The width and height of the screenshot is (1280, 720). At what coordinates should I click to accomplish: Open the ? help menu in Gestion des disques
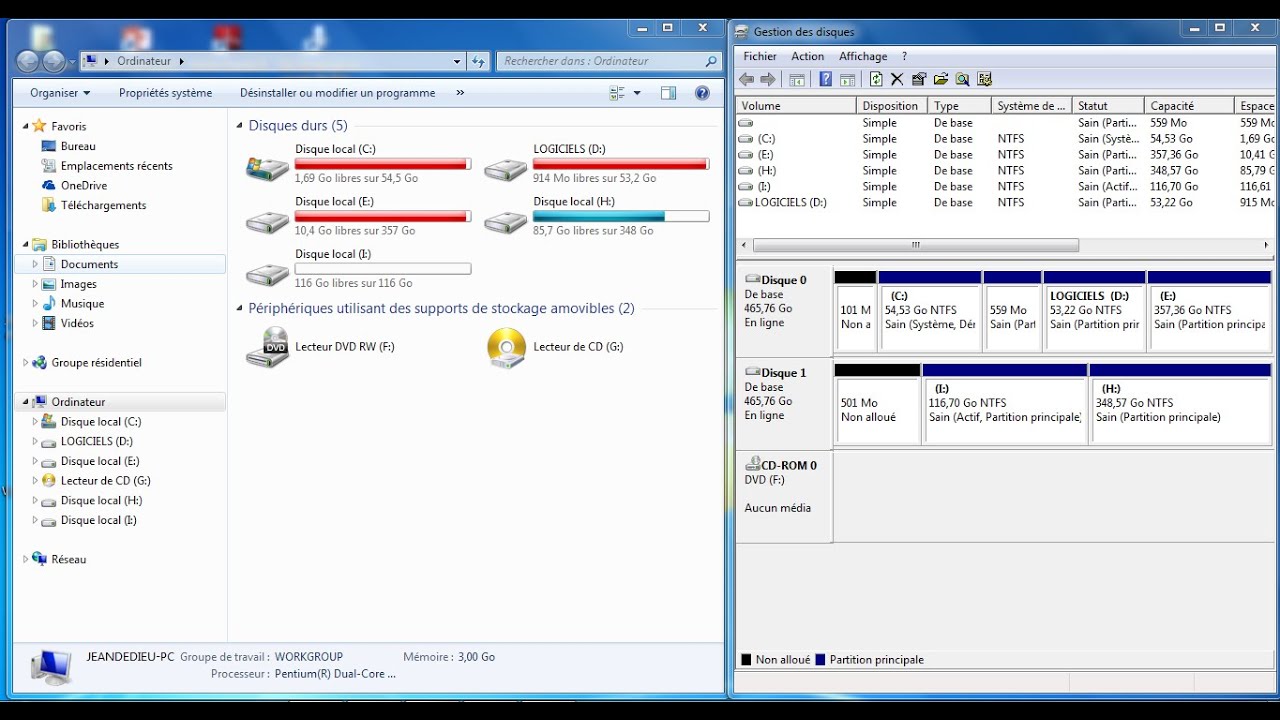(904, 57)
